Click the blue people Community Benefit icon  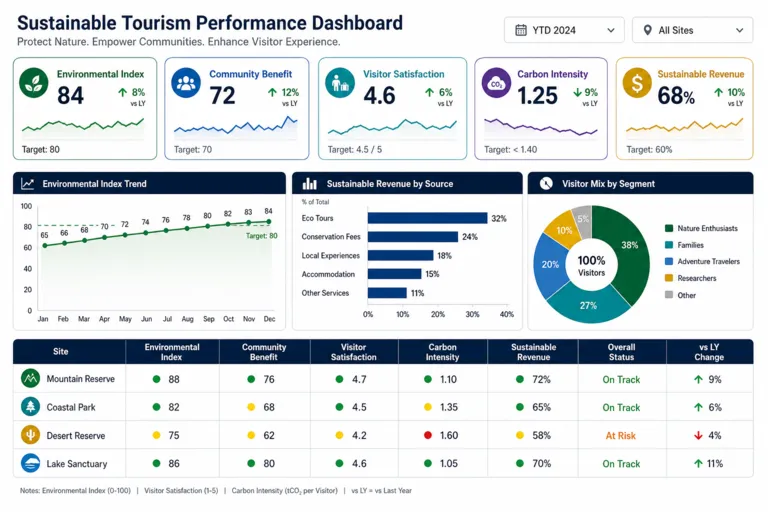coord(186,83)
